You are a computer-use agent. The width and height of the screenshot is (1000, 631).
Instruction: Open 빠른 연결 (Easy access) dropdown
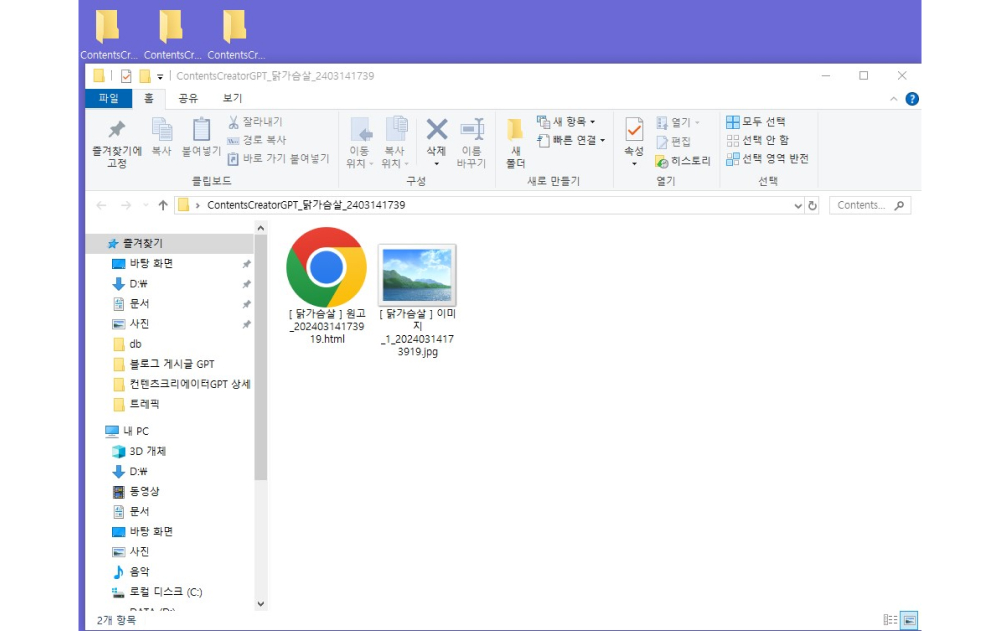coord(571,140)
